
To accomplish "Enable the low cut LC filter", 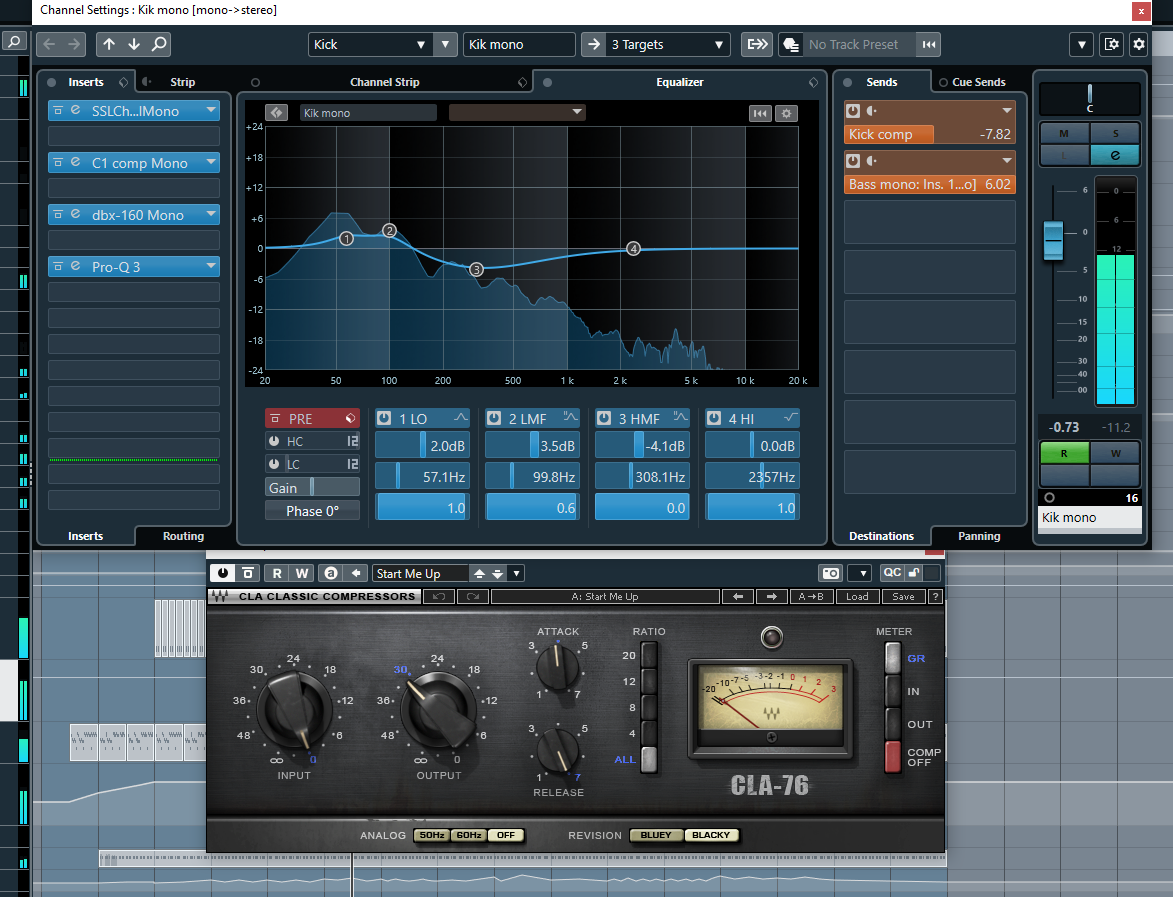I will [275, 464].
